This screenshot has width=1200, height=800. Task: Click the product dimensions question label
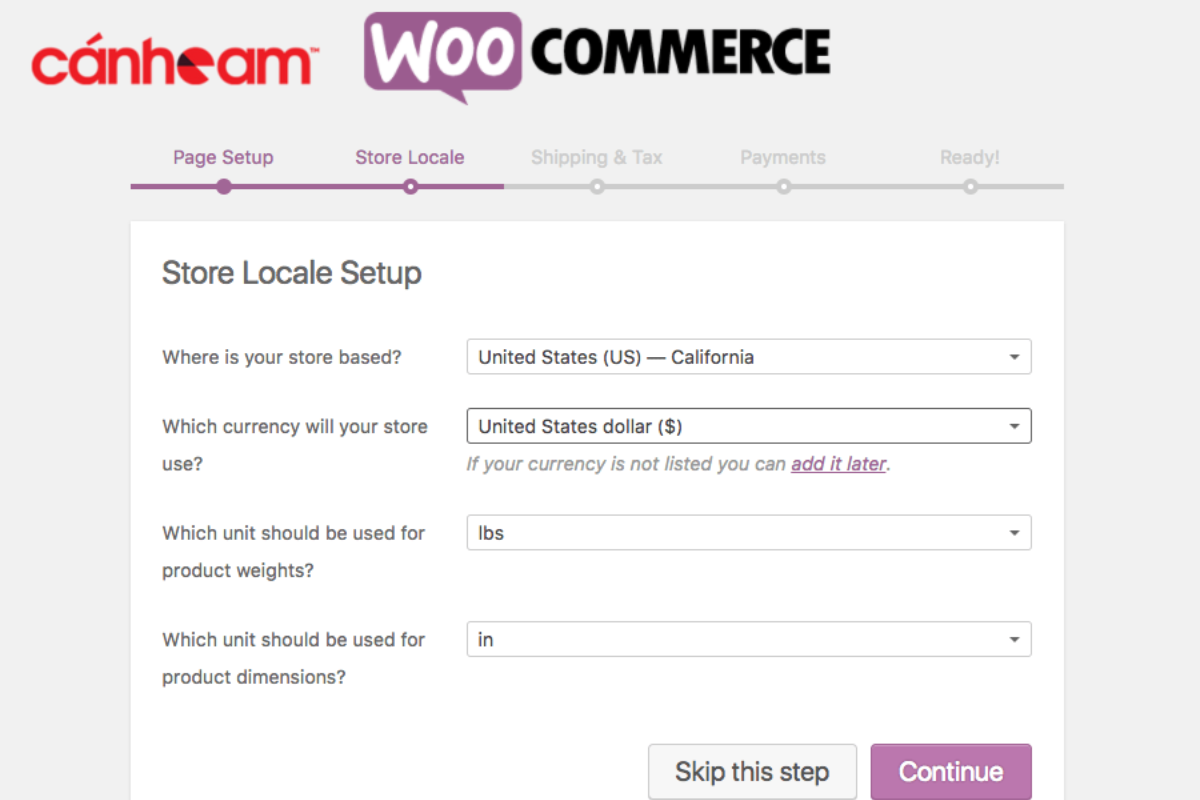click(x=294, y=658)
